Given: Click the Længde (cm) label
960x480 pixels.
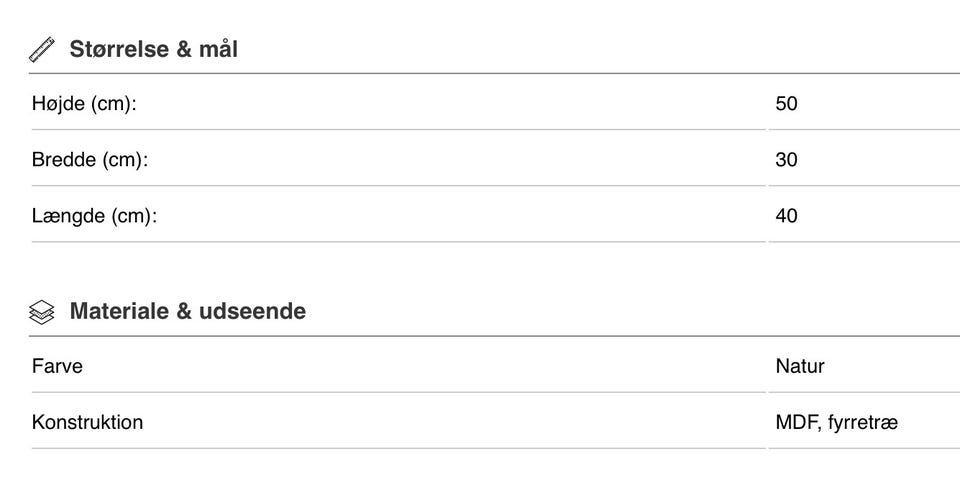Looking at the screenshot, I should coord(94,215).
